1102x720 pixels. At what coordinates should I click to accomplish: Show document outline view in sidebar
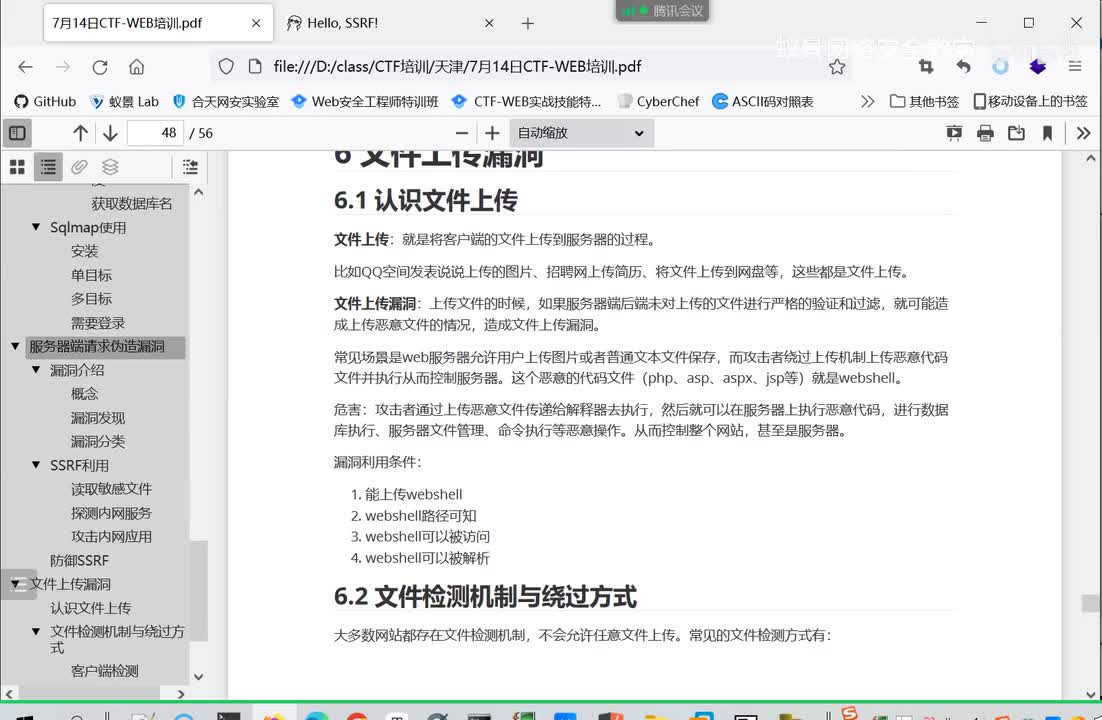(48, 167)
